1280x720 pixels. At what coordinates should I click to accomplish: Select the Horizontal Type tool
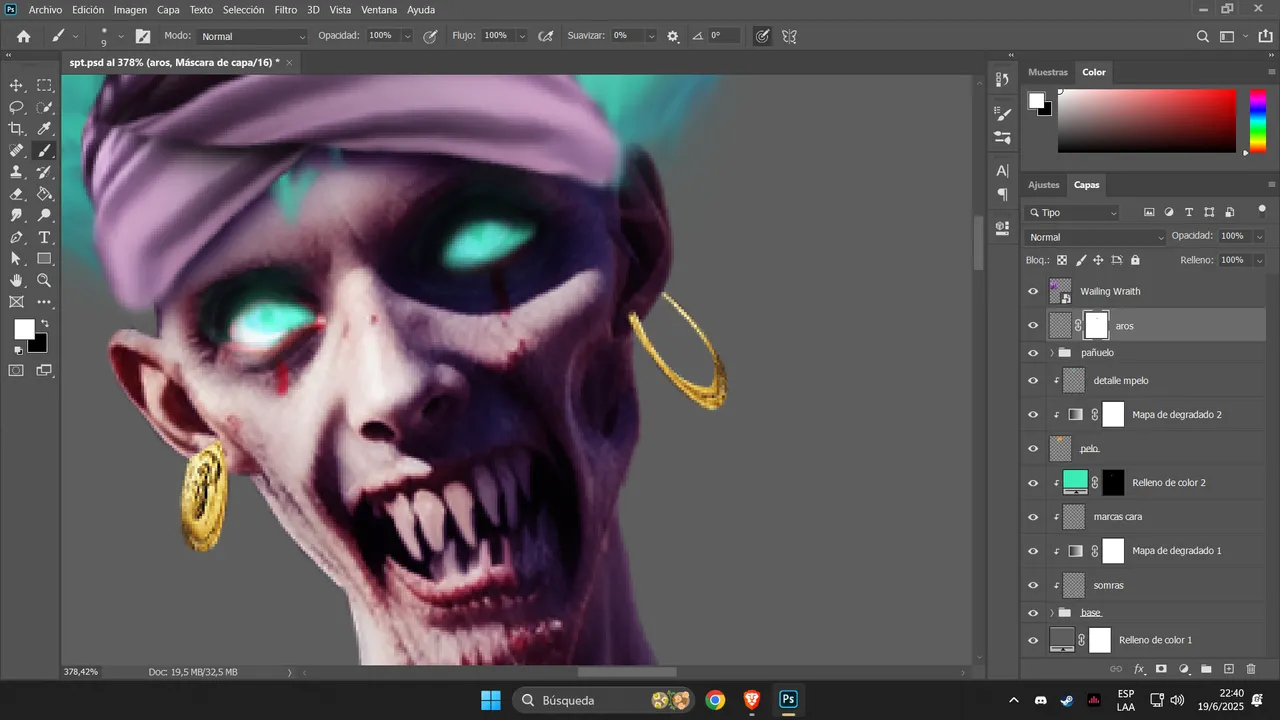[x=45, y=237]
